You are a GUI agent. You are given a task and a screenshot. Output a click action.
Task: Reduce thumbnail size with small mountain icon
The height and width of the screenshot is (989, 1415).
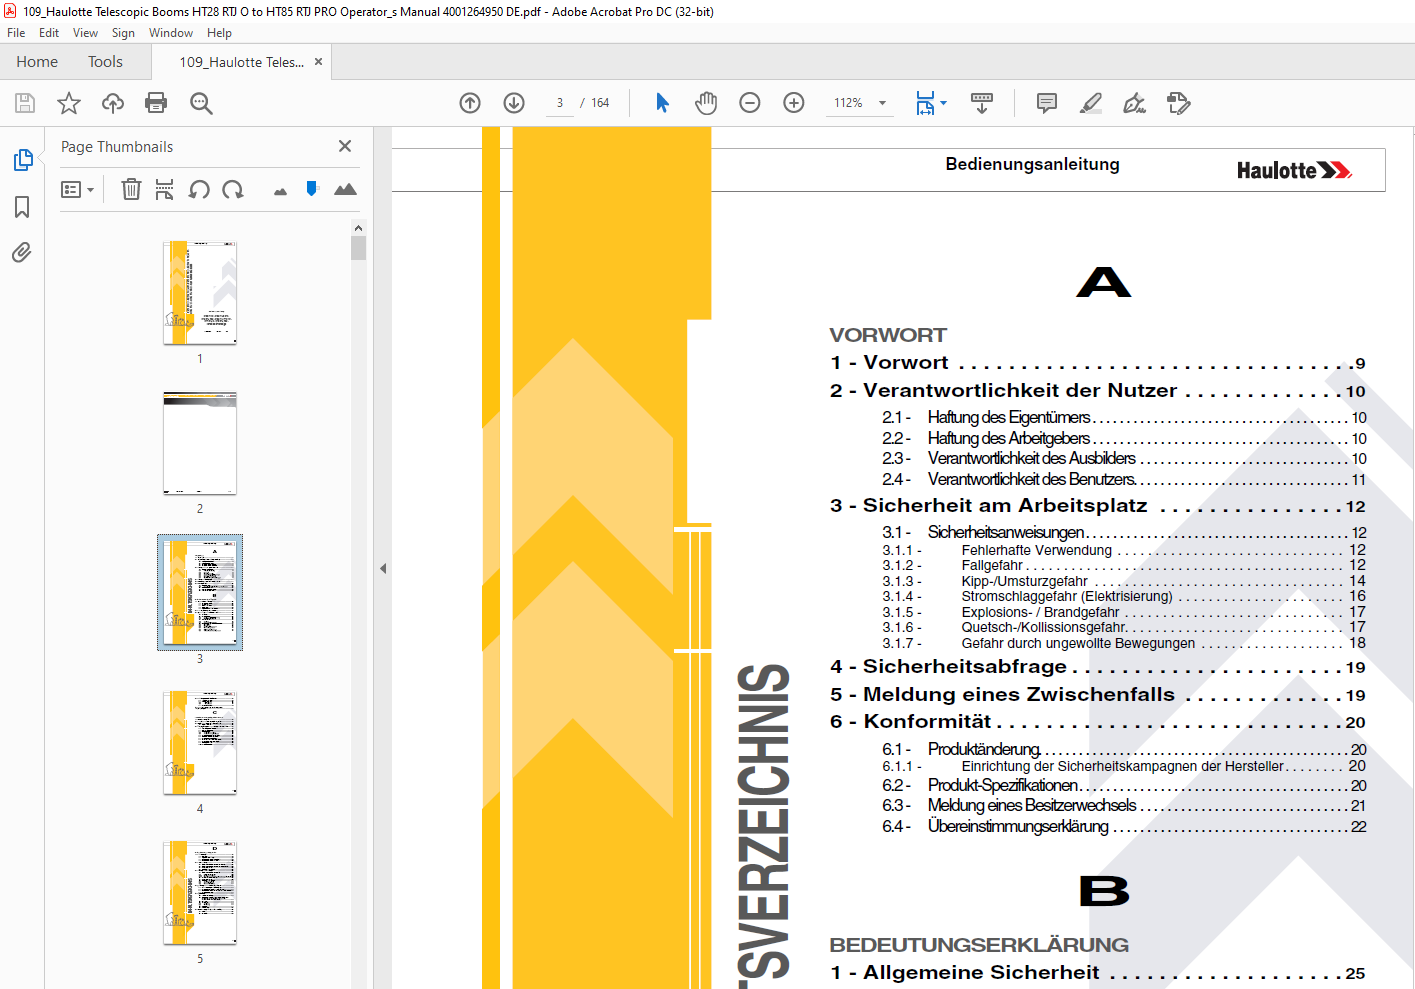280,191
